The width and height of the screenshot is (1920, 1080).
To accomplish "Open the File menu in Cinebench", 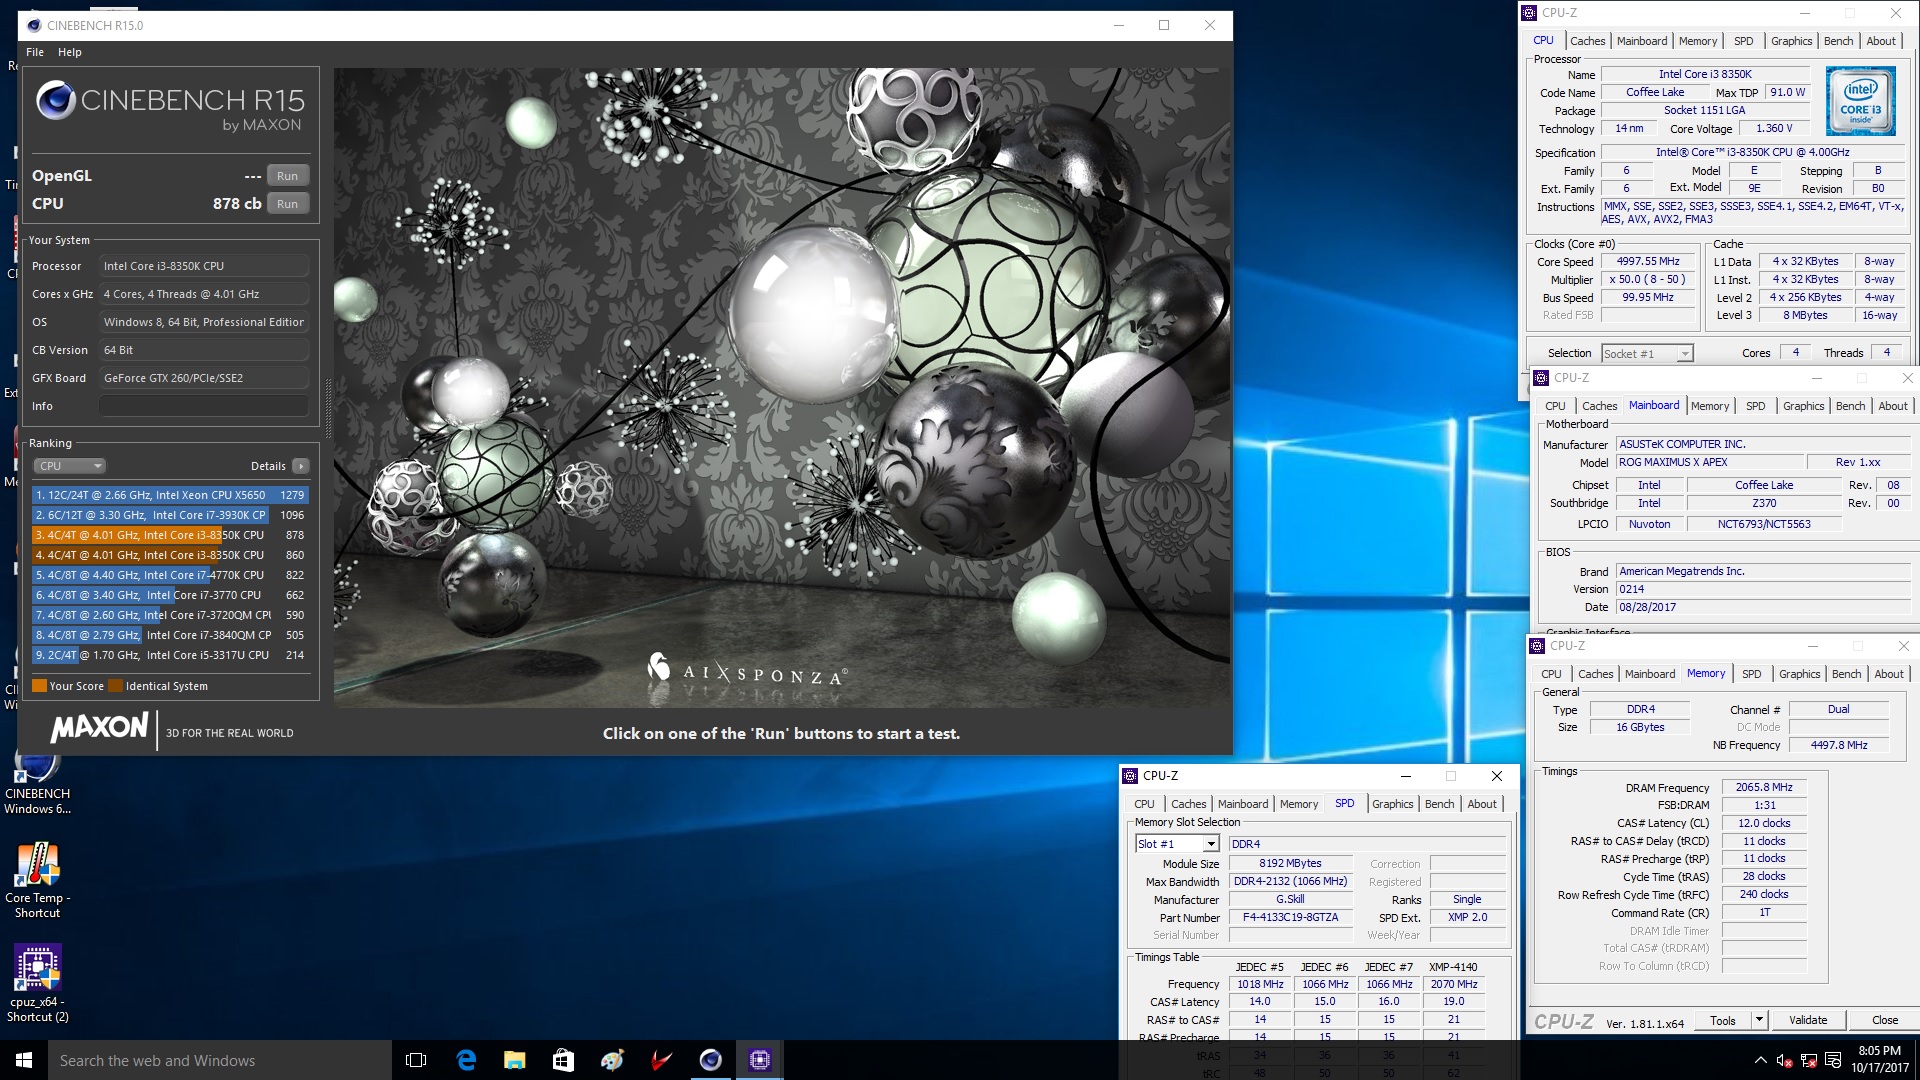I will (35, 52).
